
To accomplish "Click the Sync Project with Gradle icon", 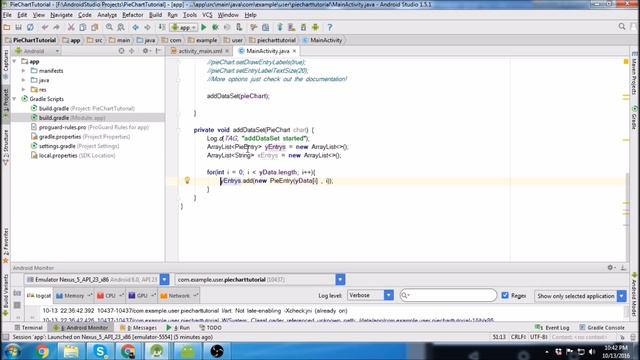I will coord(280,27).
